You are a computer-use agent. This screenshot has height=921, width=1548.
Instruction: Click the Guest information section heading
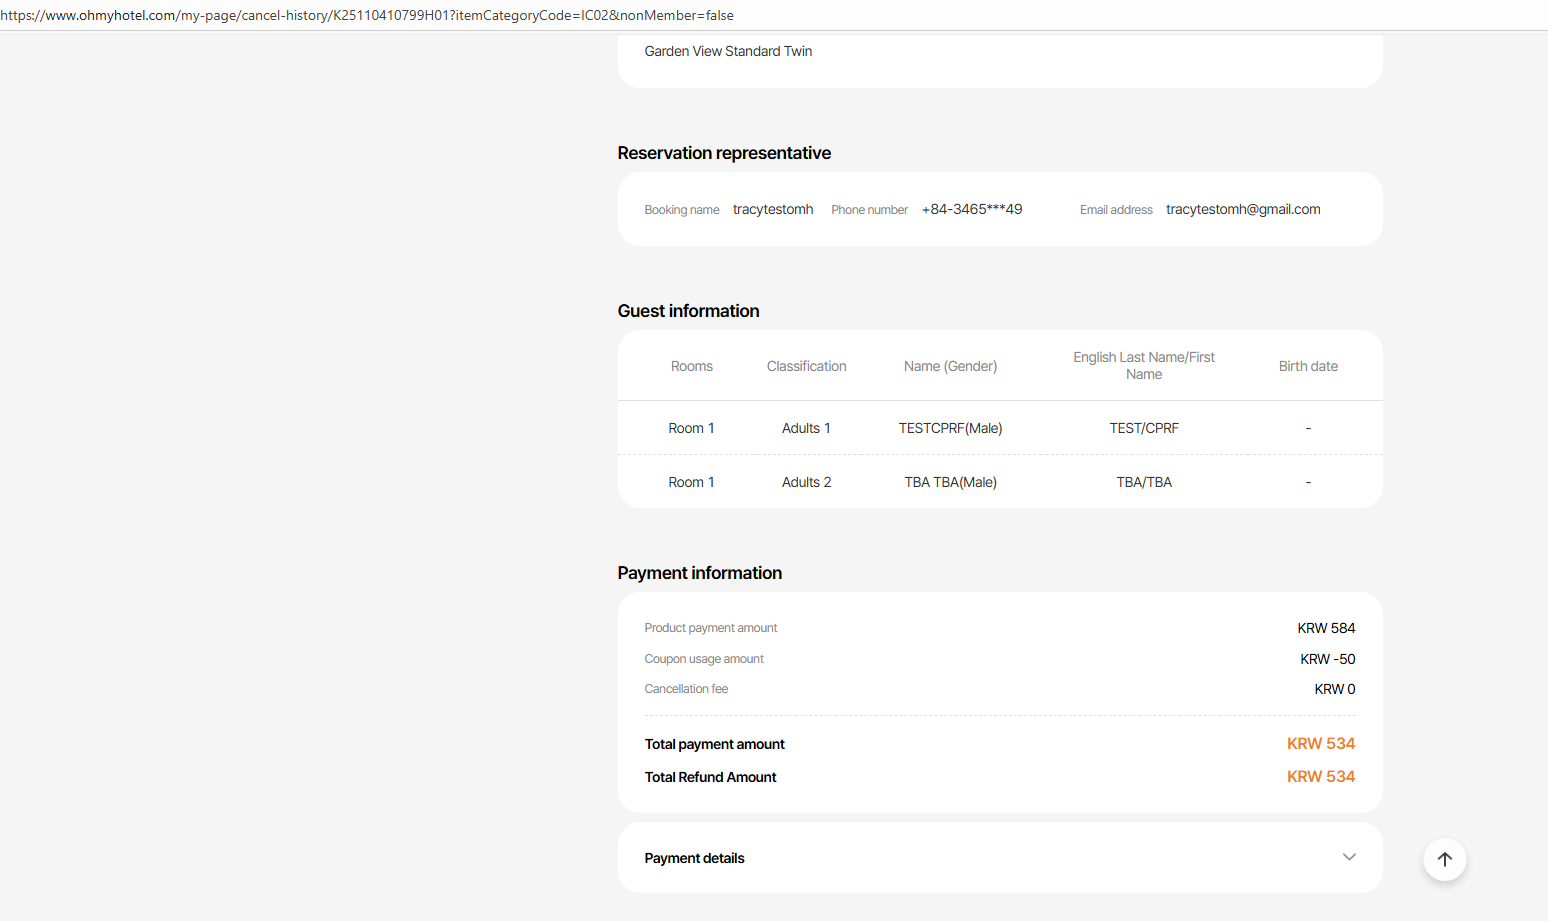pos(688,311)
